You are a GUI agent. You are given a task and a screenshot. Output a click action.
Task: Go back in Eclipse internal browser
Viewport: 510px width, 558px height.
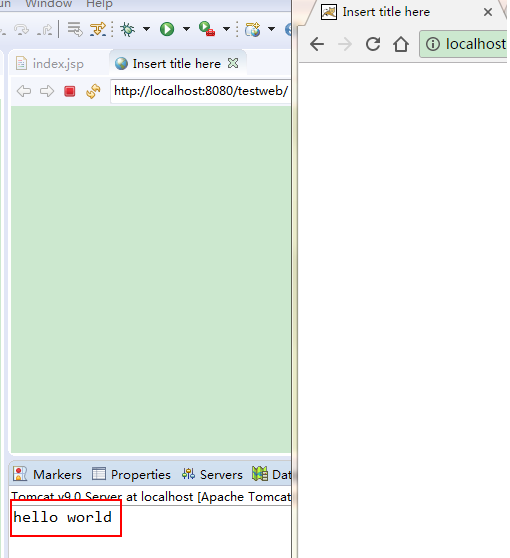pyautogui.click(x=24, y=91)
